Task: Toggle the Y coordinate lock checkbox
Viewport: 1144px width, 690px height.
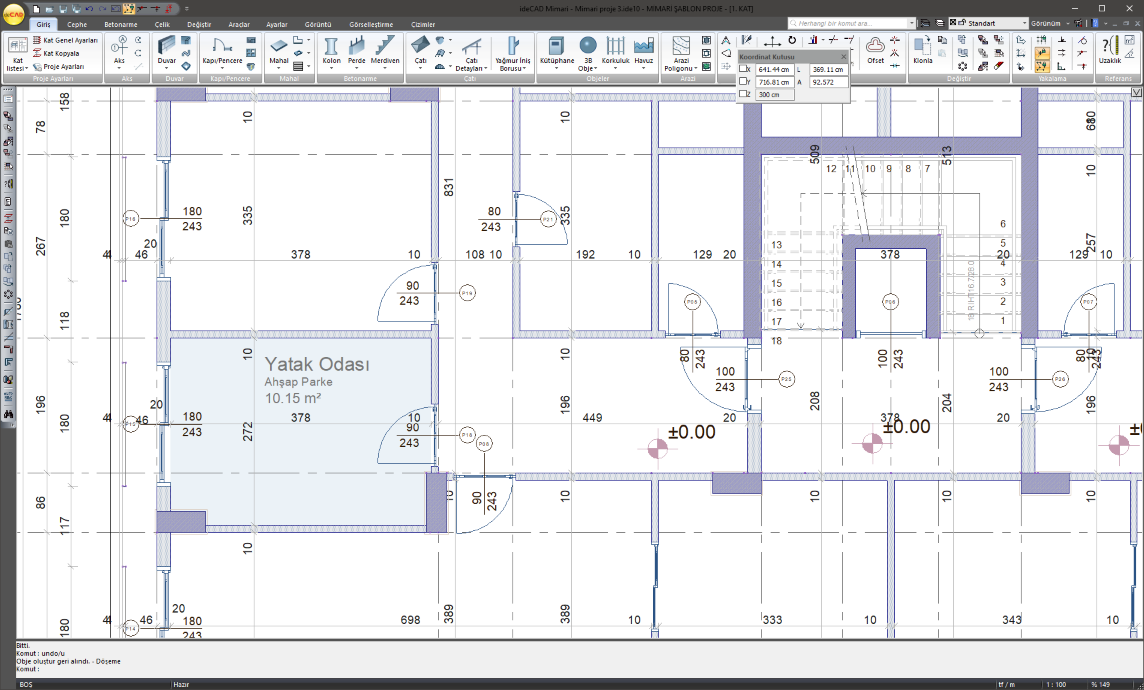Action: (x=743, y=82)
